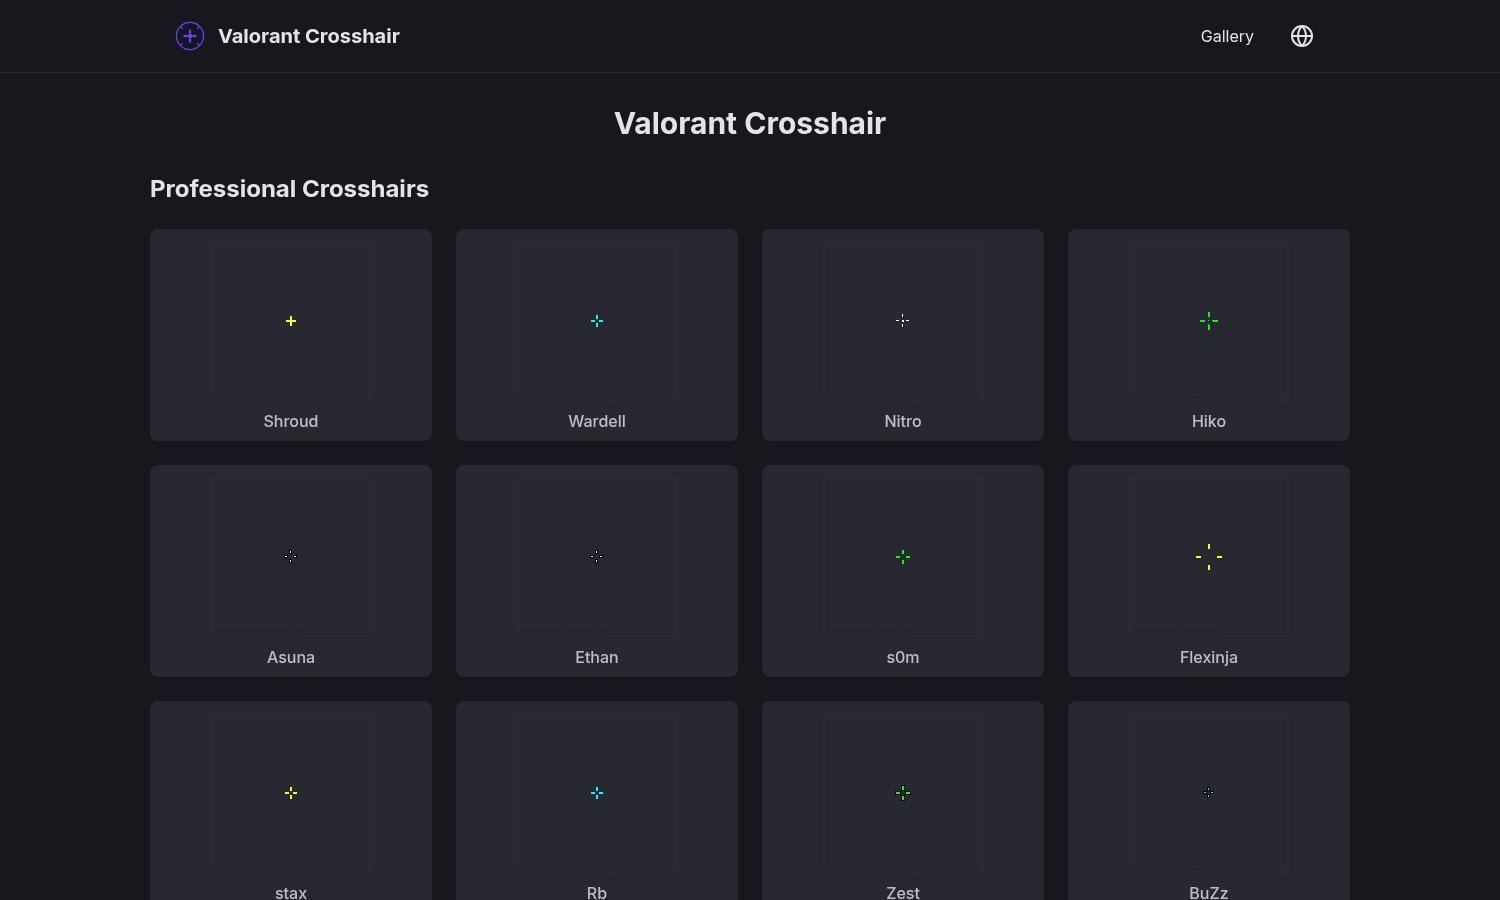
Task: Click the Nitro name label
Action: (x=903, y=421)
